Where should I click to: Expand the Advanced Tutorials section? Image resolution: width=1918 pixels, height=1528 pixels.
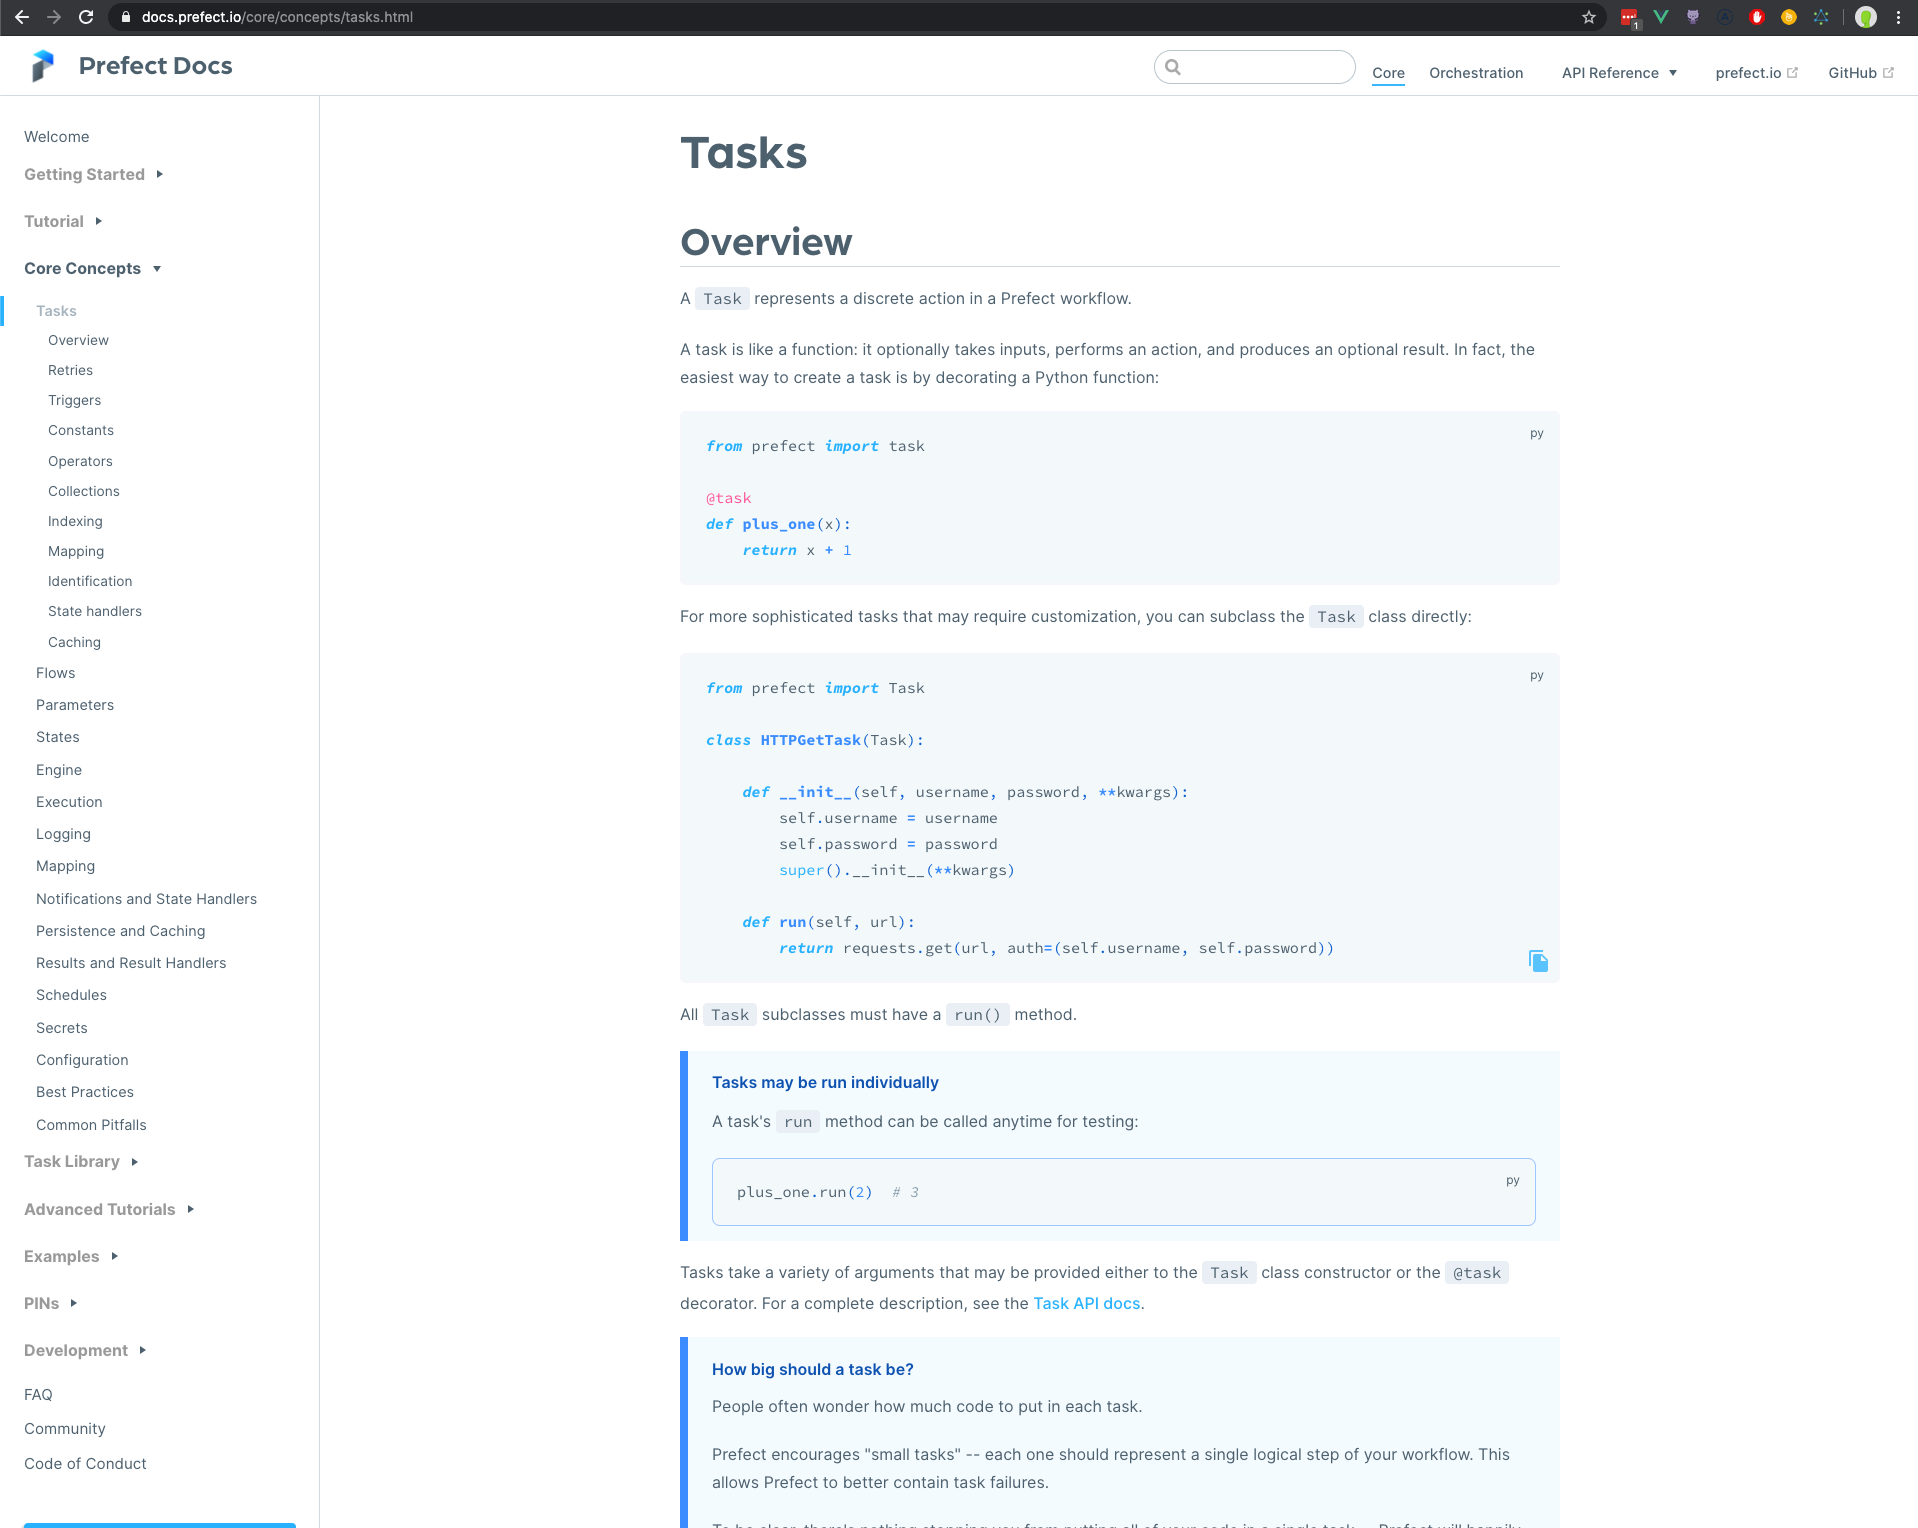tap(109, 1209)
